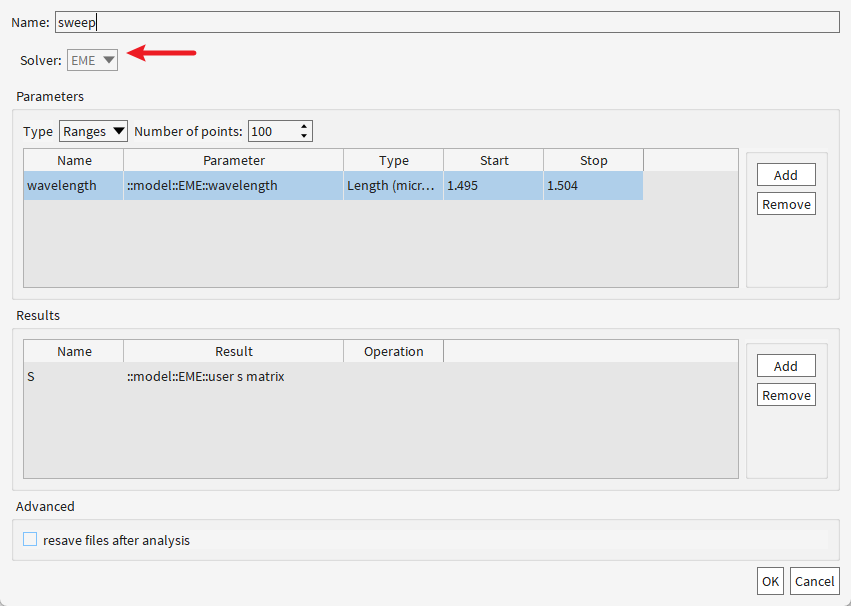Select the wavelength name cell
Viewport: 851px width, 606px height.
coord(74,186)
